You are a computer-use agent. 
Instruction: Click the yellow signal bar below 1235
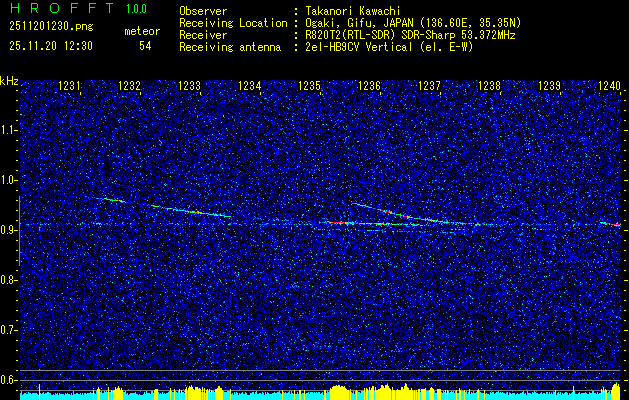pyautogui.click(x=340, y=392)
